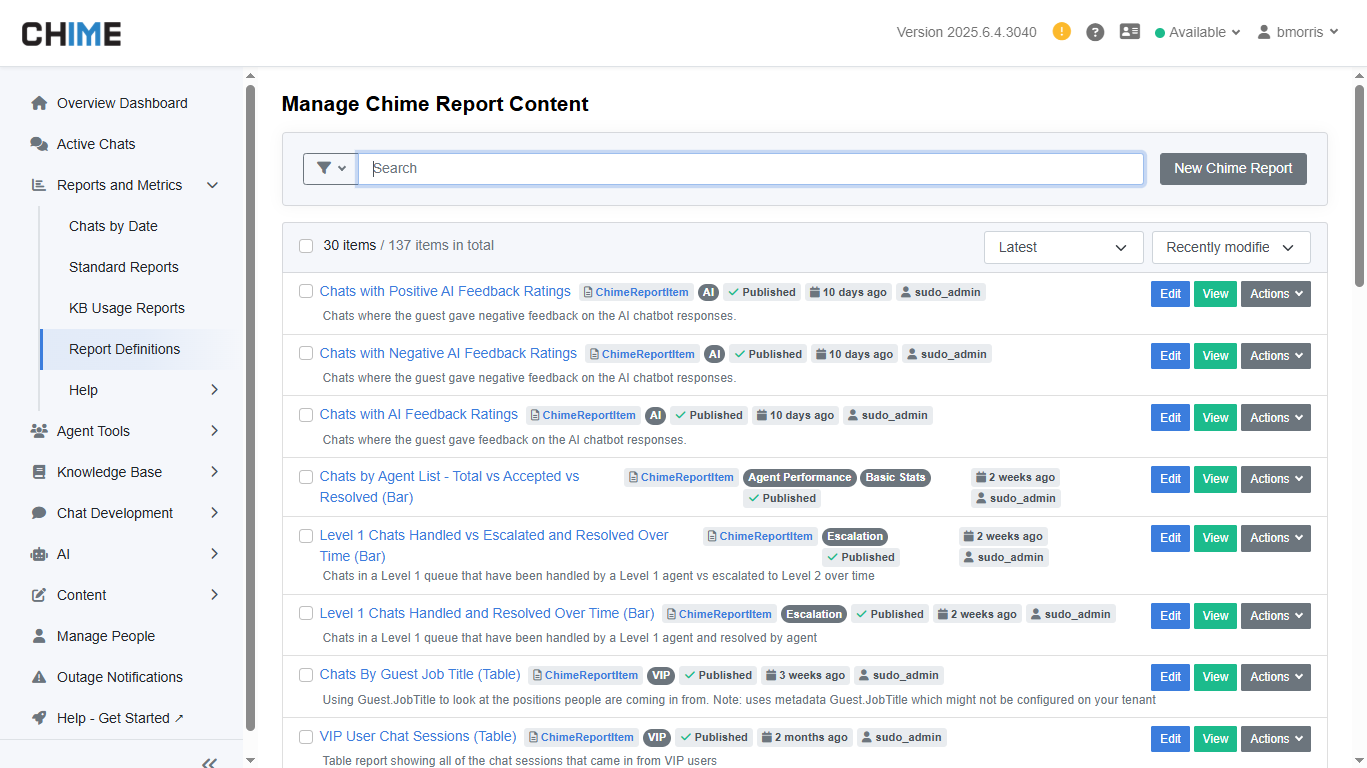Click the green Available status dot
The width and height of the screenshot is (1367, 768).
(1160, 33)
